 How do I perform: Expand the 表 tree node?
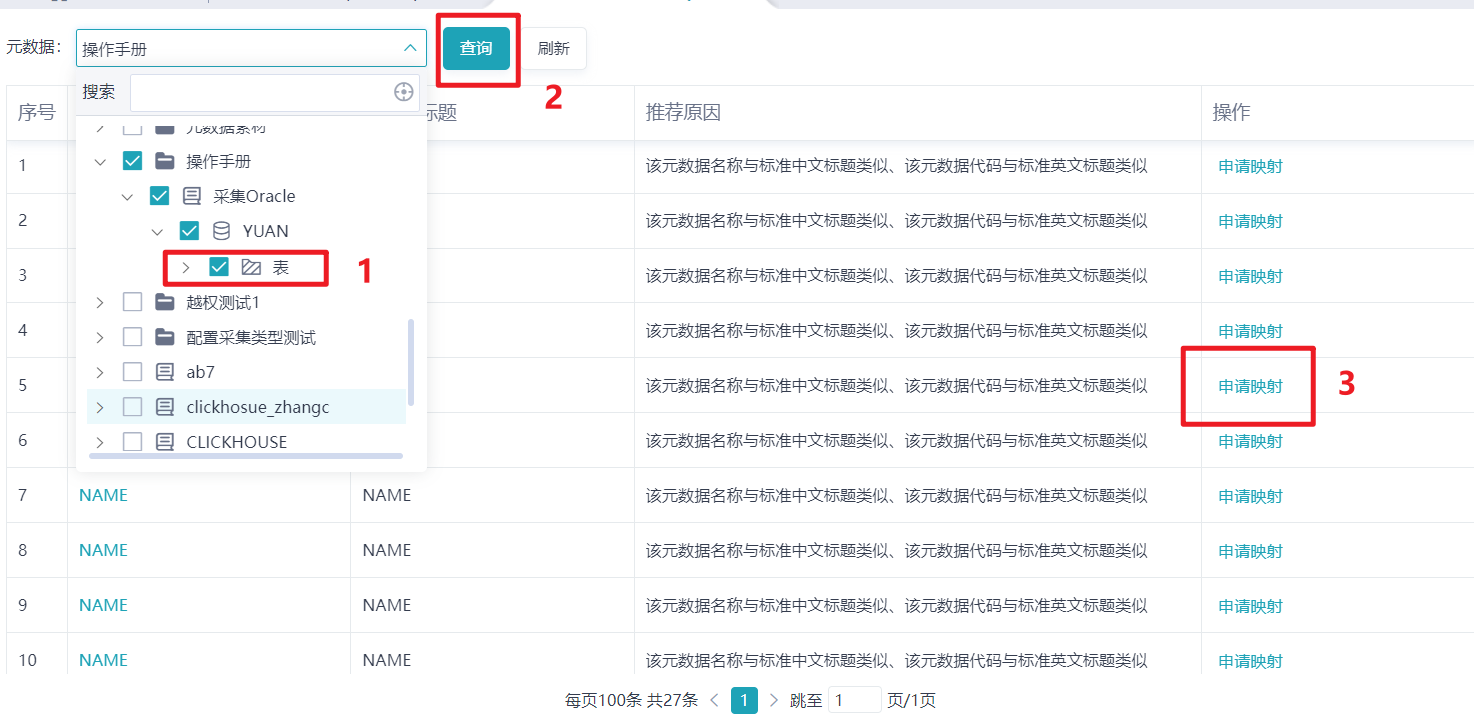point(186,267)
